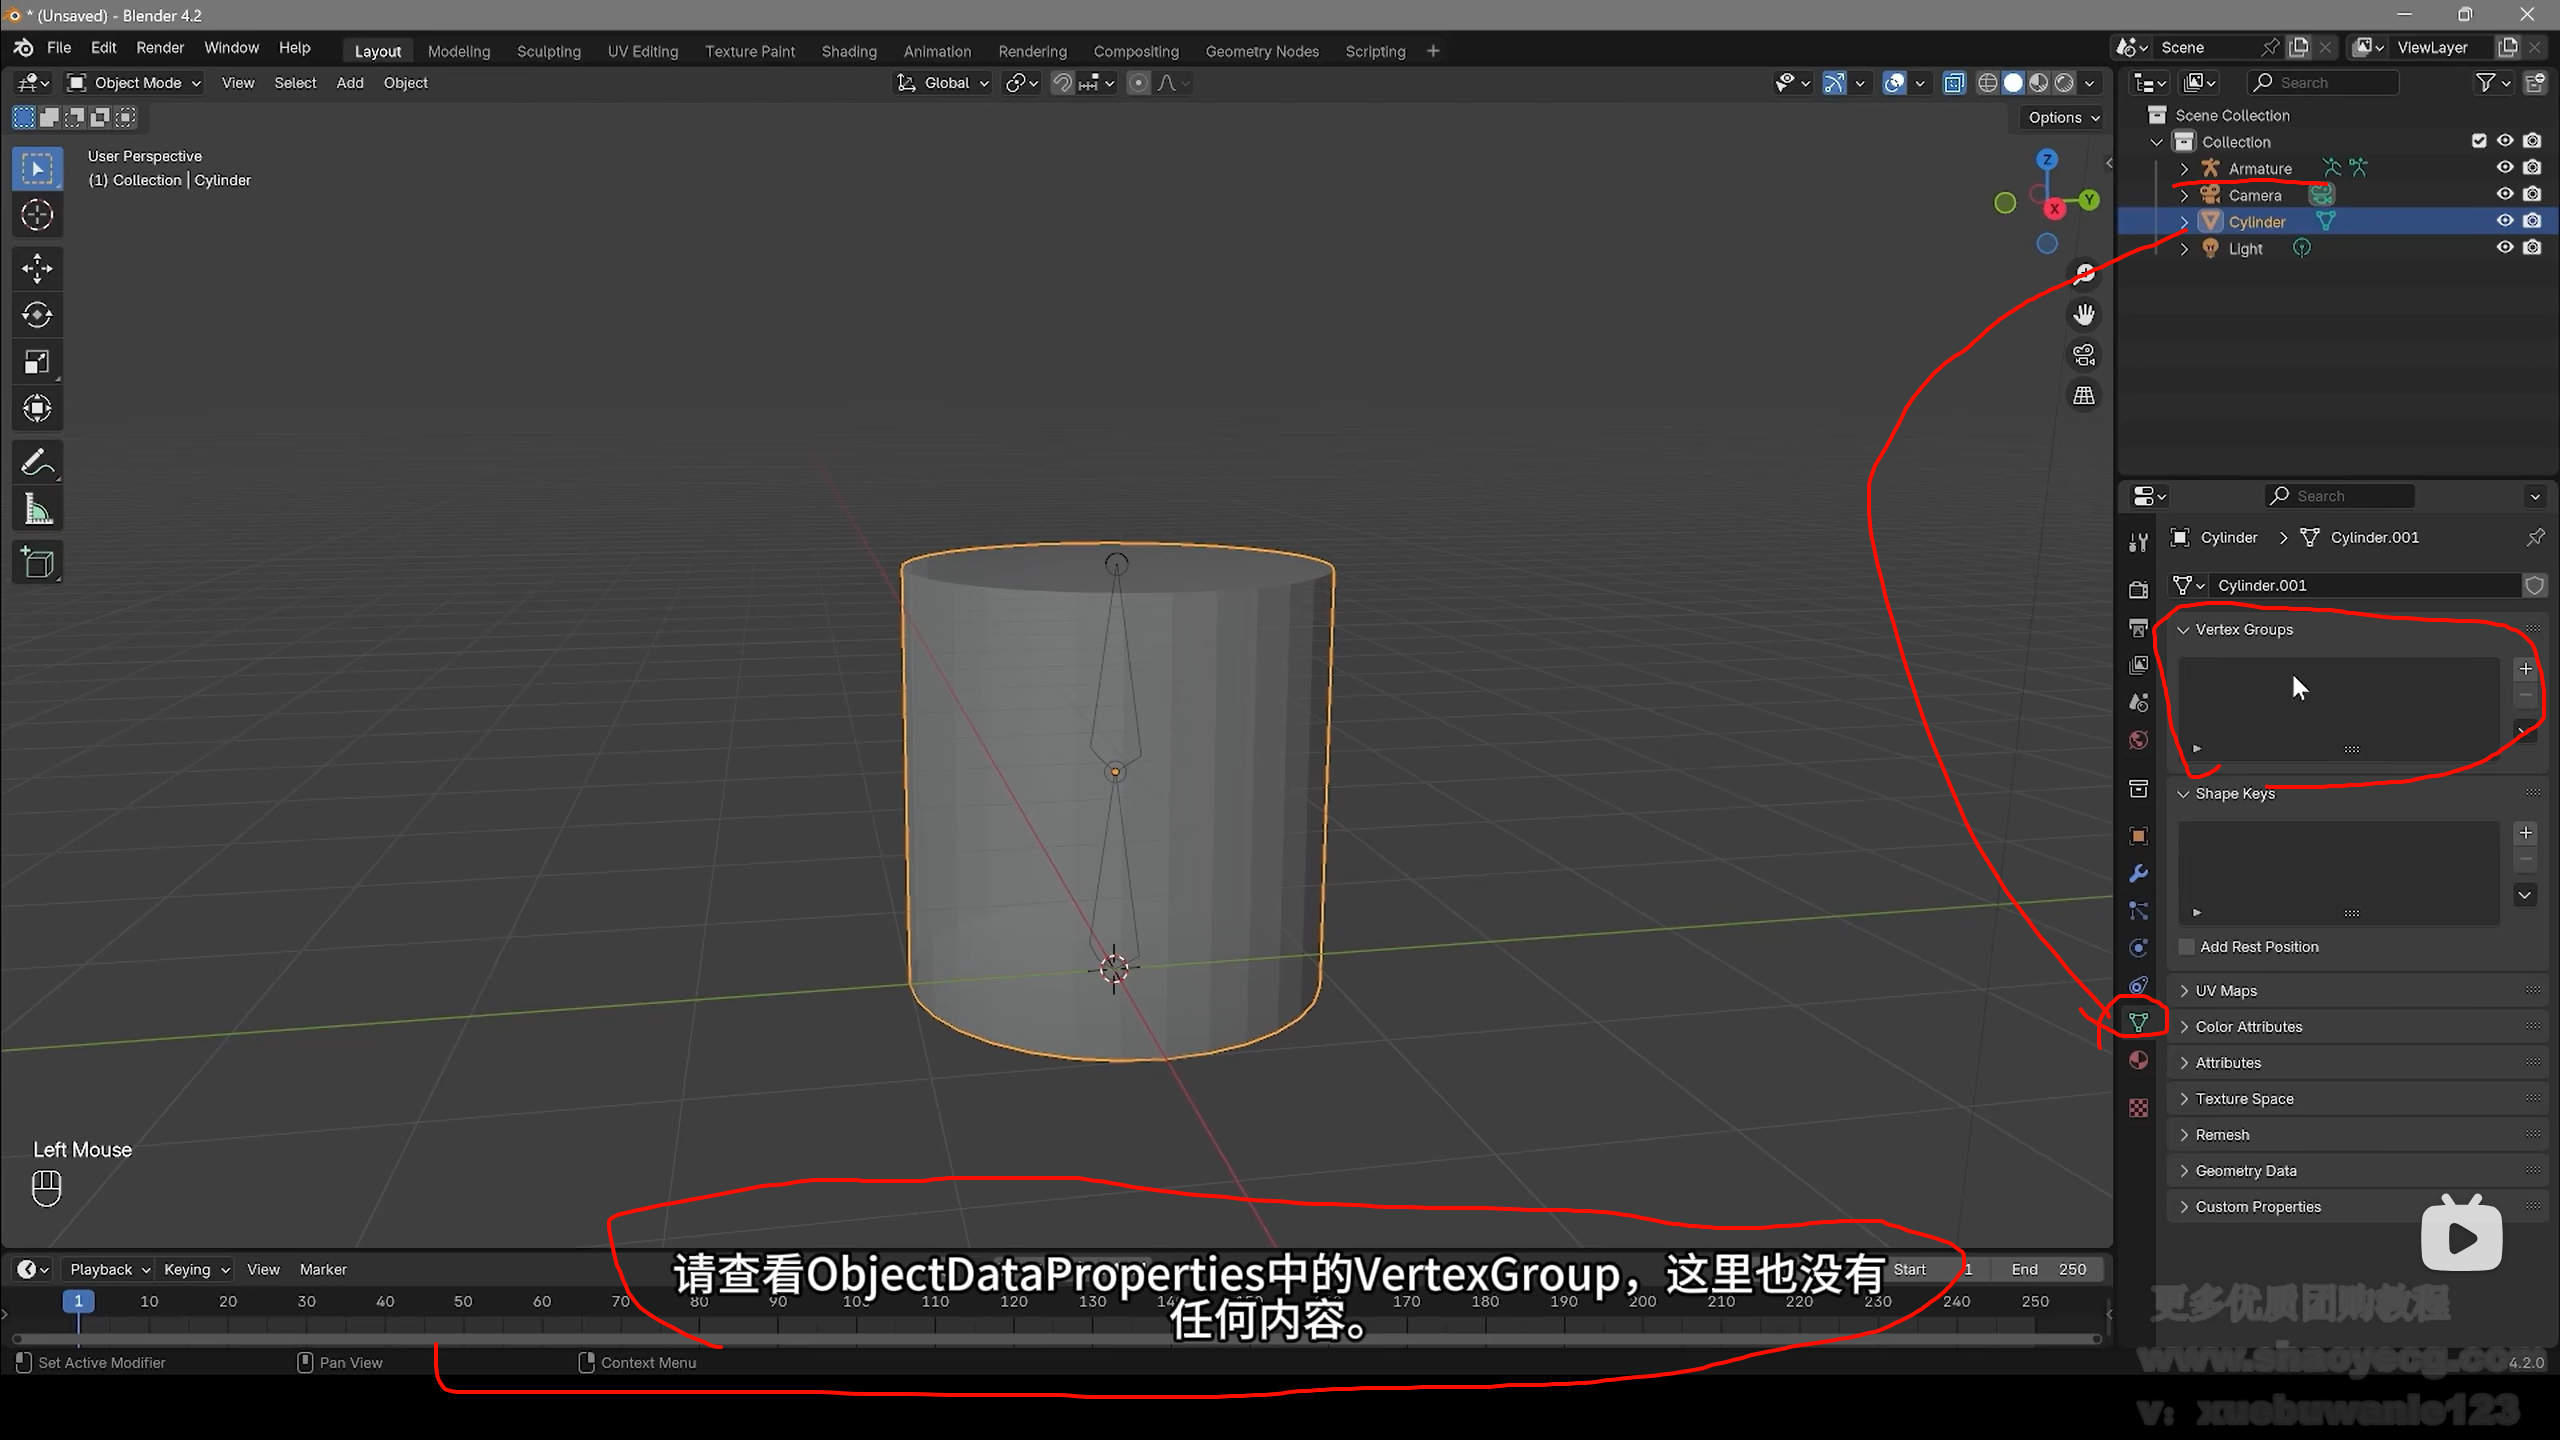2560x1440 pixels.
Task: Expand the Armature tree item
Action: pyautogui.click(x=2184, y=168)
